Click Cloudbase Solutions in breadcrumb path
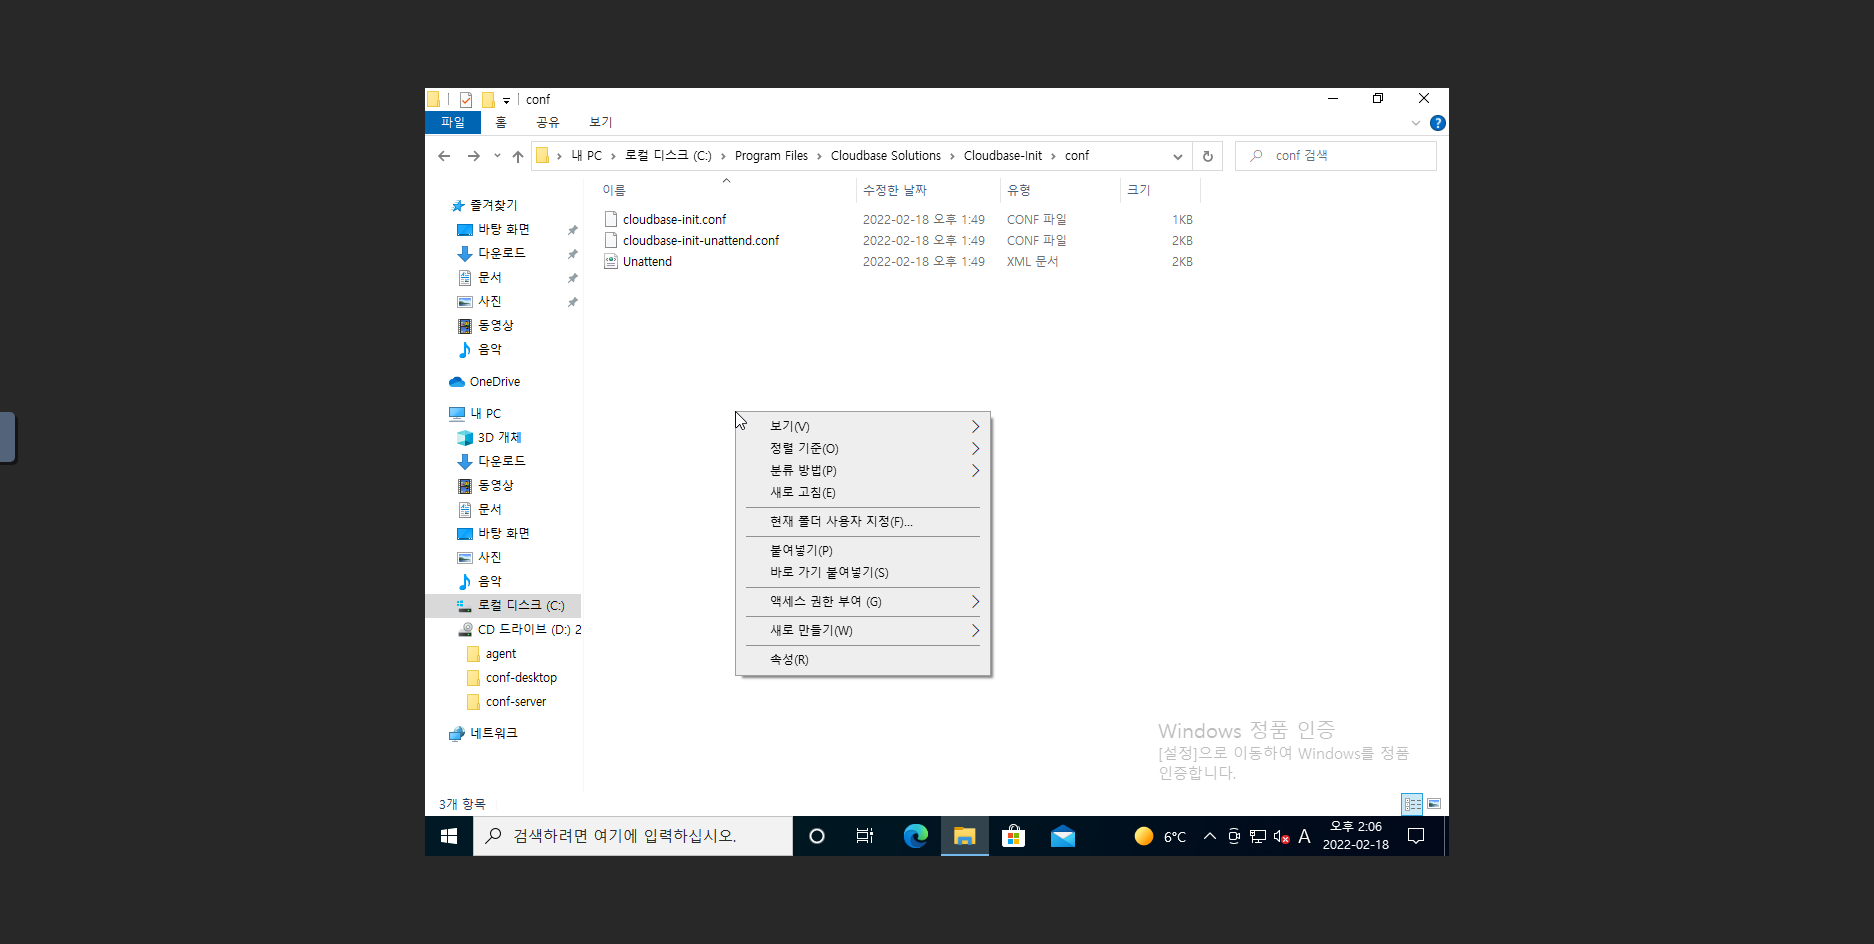 coord(885,156)
